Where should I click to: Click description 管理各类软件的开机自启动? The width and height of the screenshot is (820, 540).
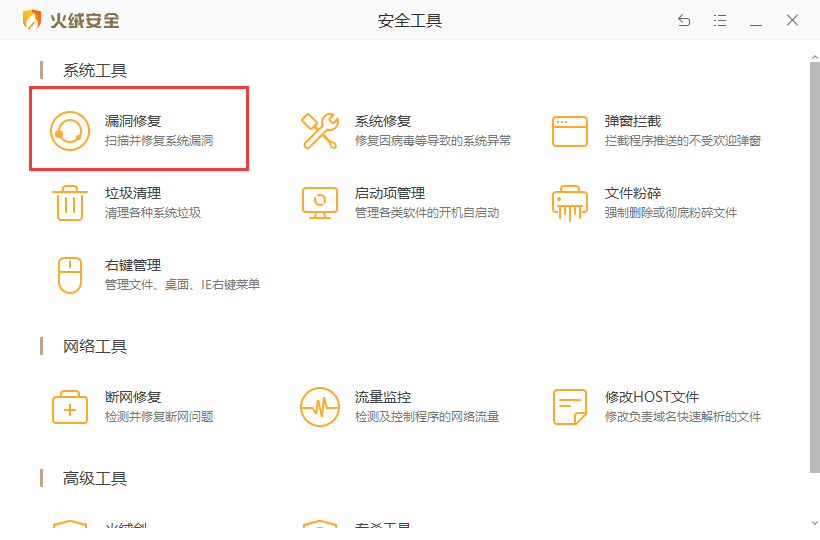tap(427, 213)
